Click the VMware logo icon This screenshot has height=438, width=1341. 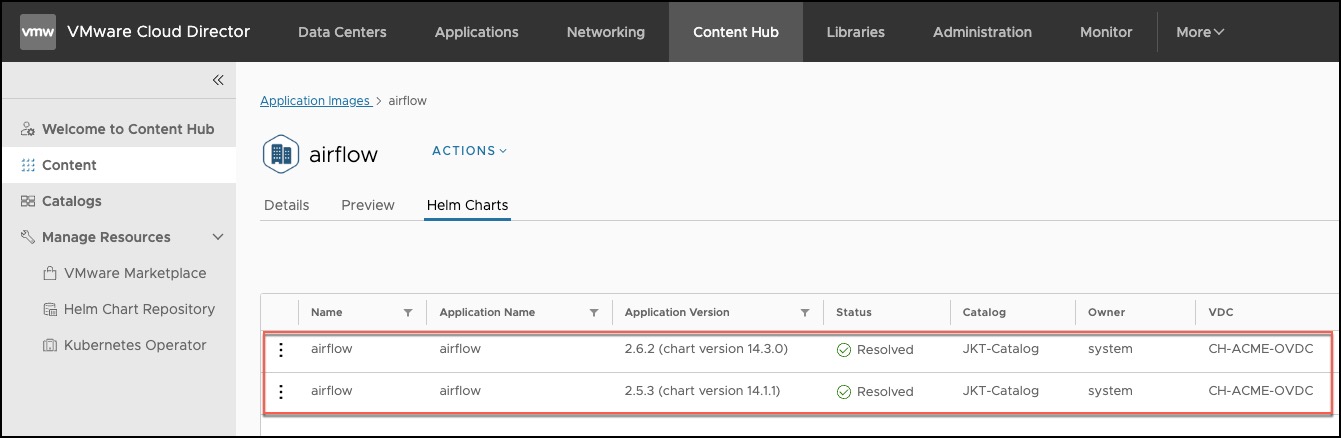(38, 32)
